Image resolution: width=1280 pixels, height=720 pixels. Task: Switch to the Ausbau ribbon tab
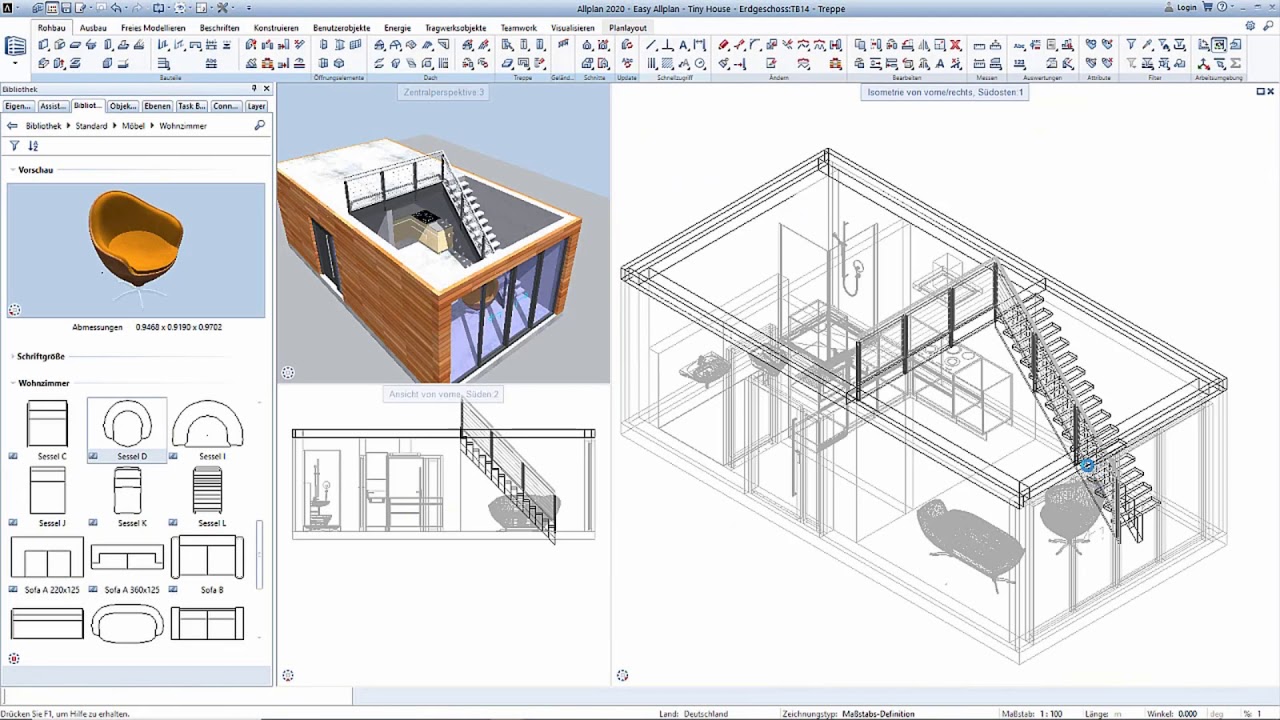point(93,28)
